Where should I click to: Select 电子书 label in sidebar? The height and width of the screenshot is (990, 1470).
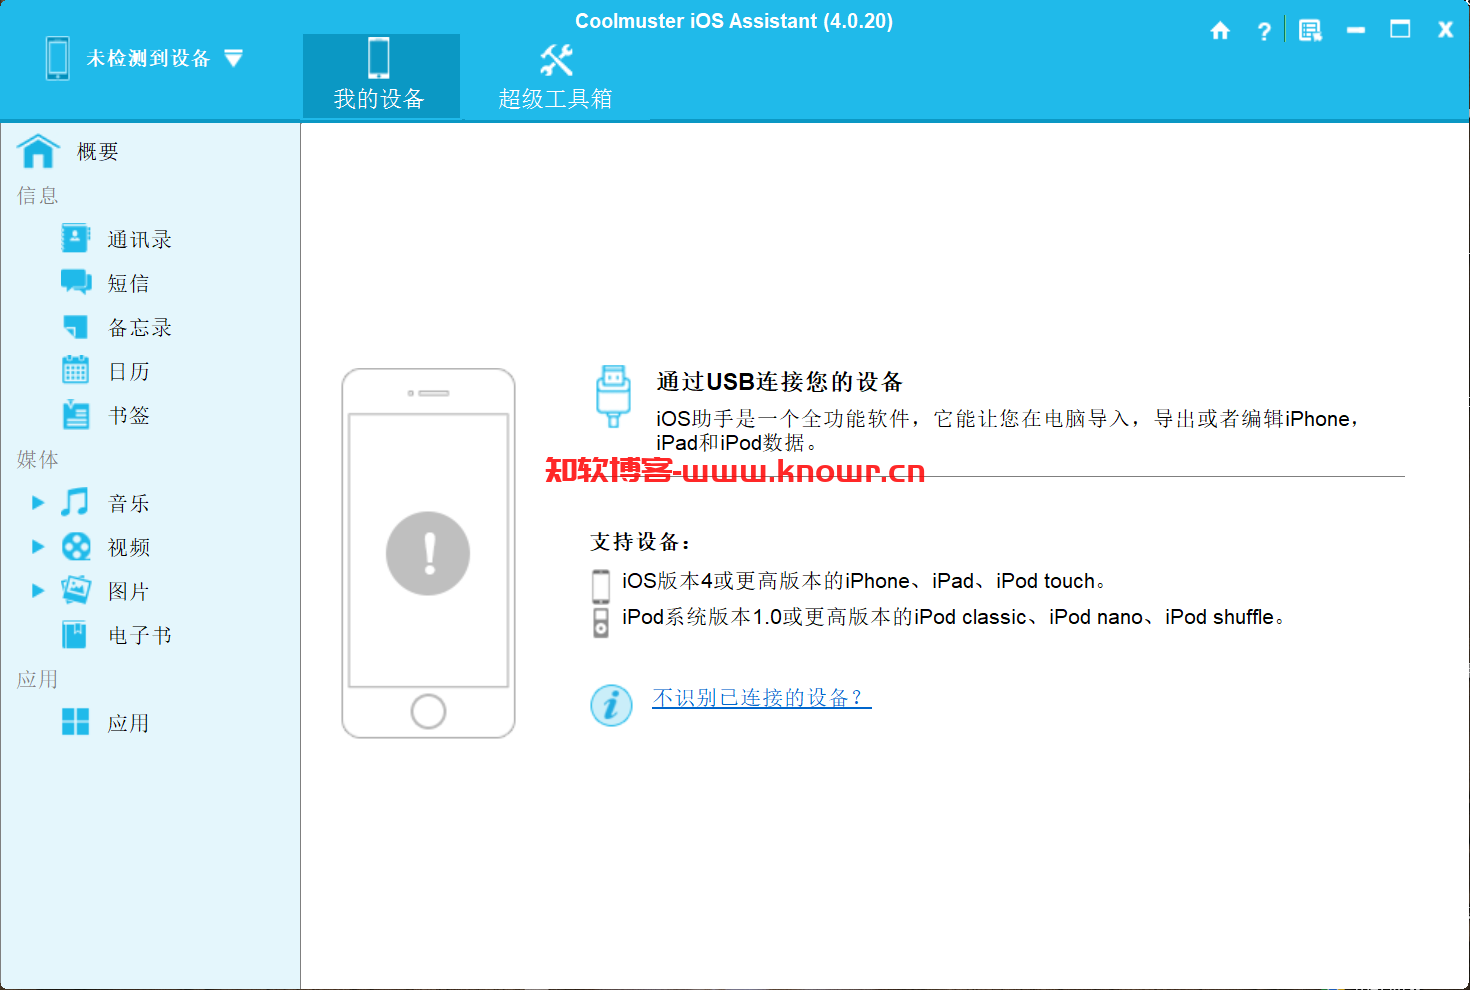[140, 635]
